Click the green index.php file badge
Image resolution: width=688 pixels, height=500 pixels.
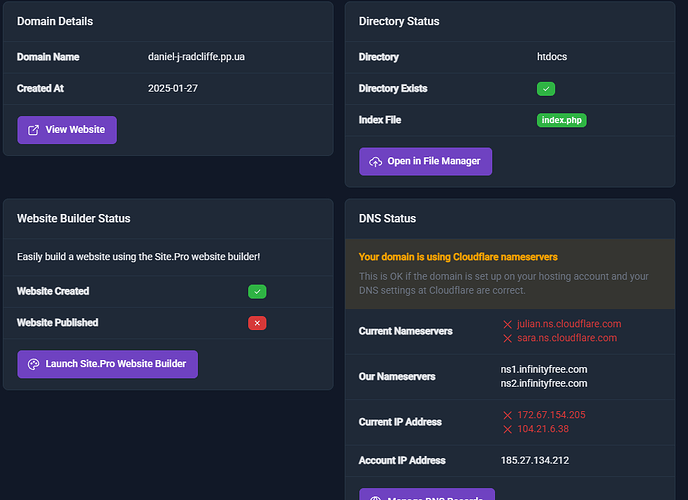point(561,120)
